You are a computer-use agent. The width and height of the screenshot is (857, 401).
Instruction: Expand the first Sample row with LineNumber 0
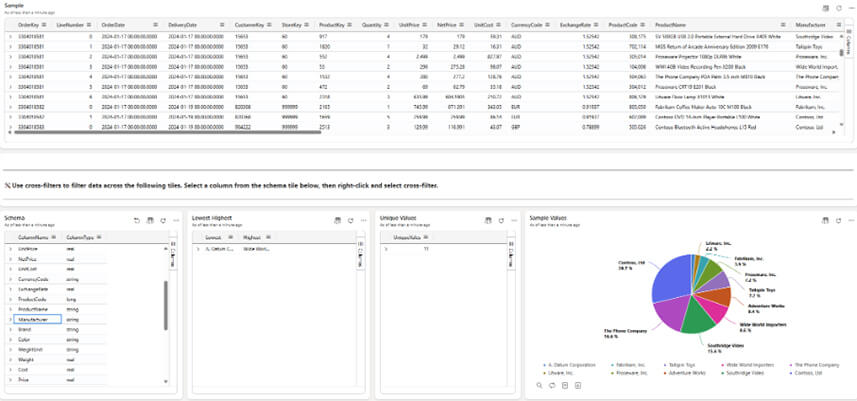(x=10, y=36)
